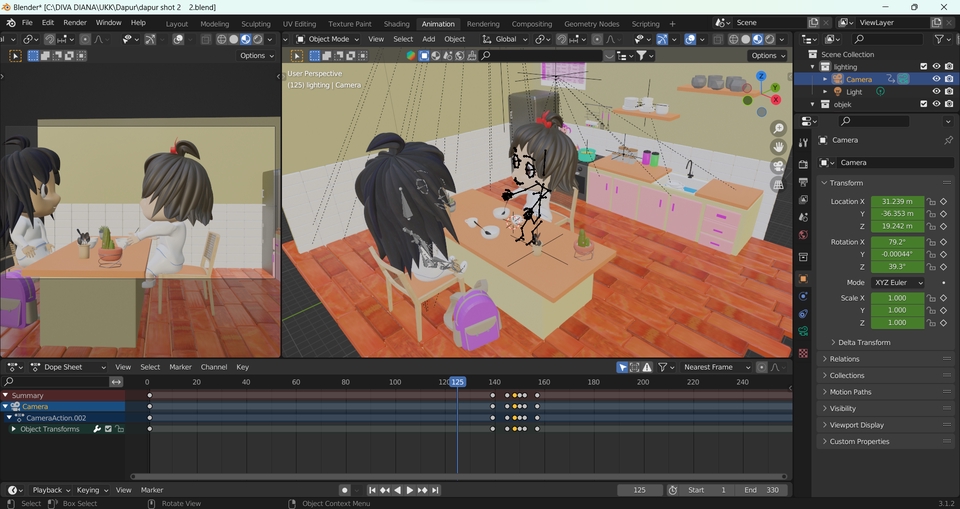The width and height of the screenshot is (960, 509).
Task: Open the Object Constraints properties tab
Action: pos(803,314)
